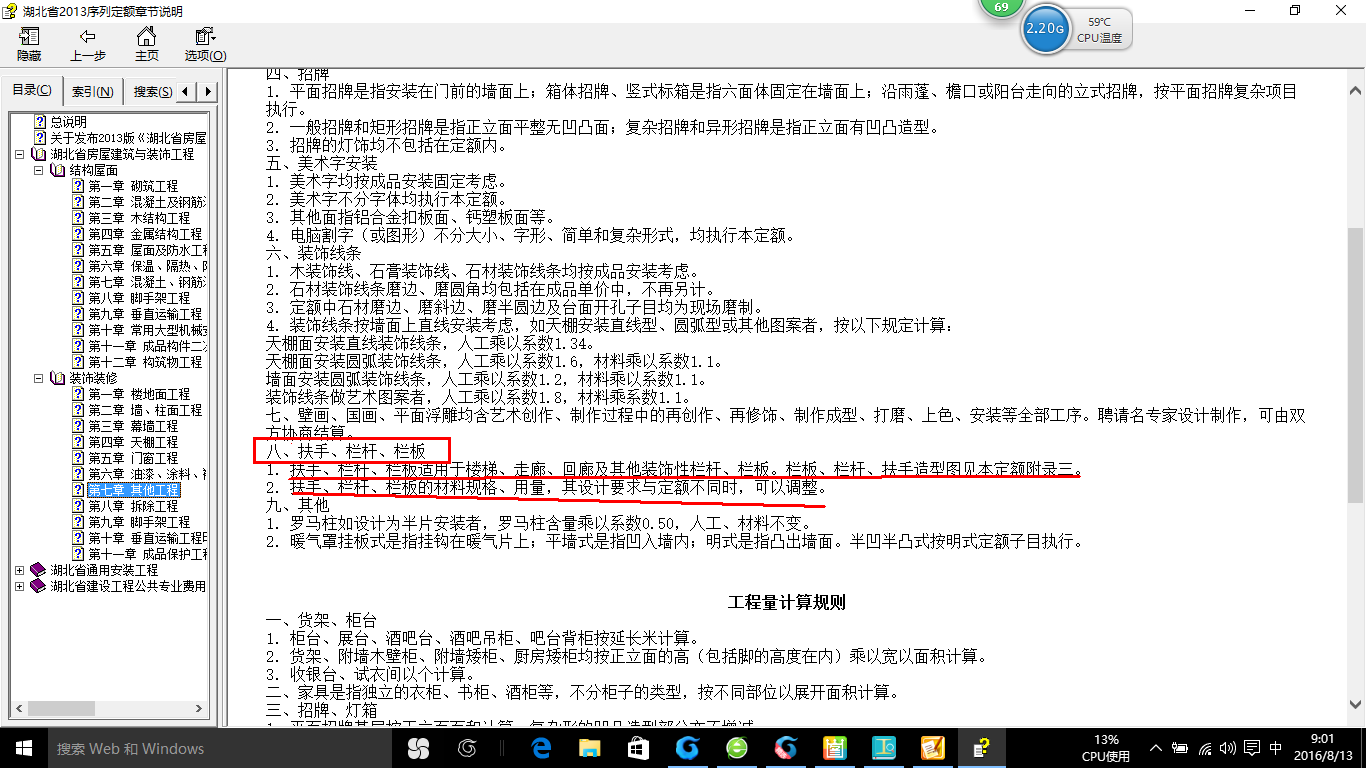Open the orange notepad app taskbar icon
The image size is (1366, 768).
click(932, 748)
